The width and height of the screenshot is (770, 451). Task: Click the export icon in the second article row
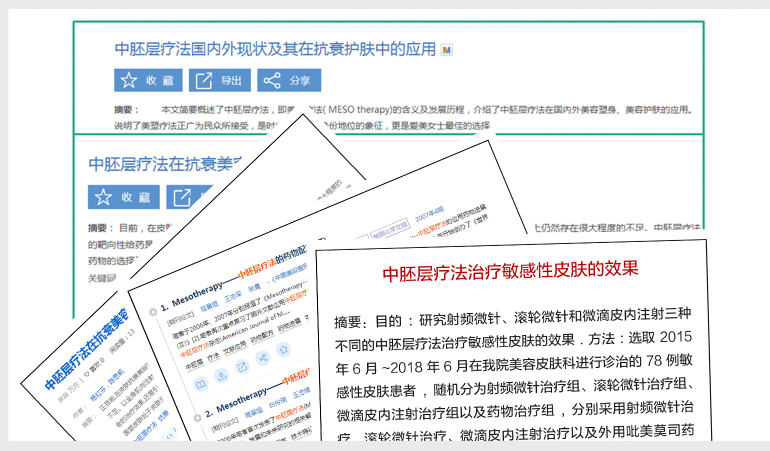click(x=183, y=197)
